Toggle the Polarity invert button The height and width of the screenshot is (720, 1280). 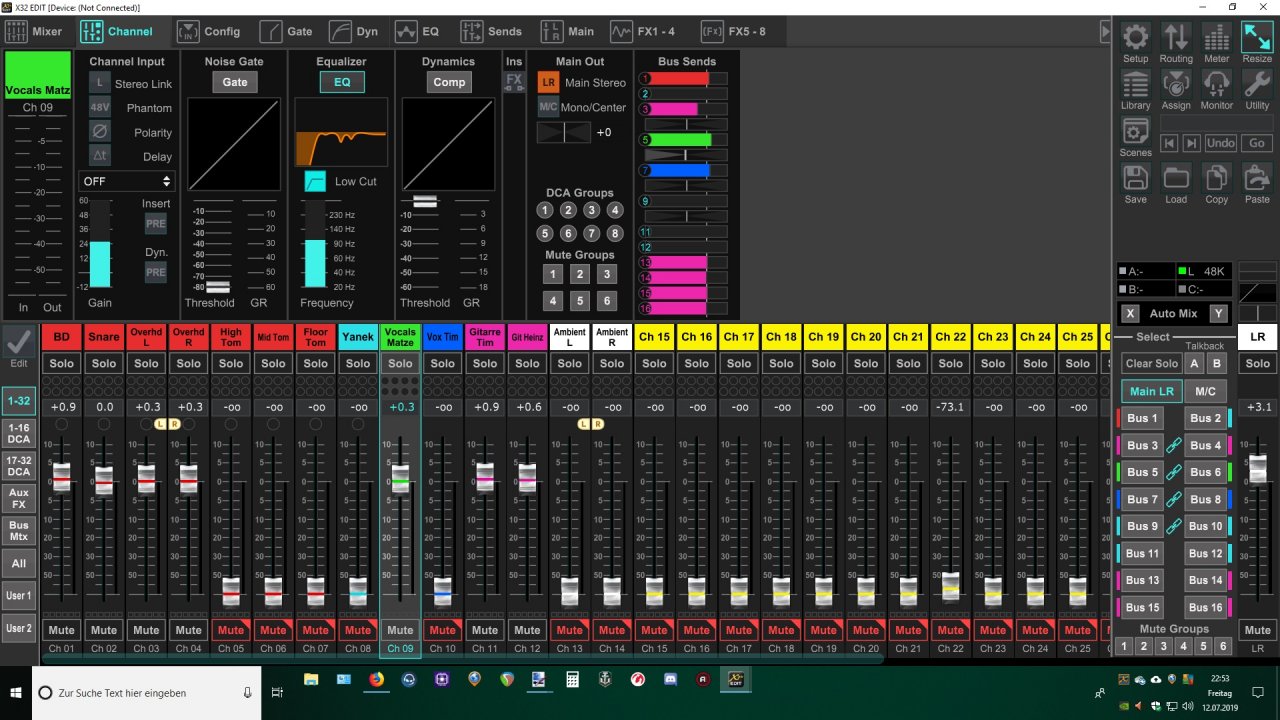pos(100,131)
